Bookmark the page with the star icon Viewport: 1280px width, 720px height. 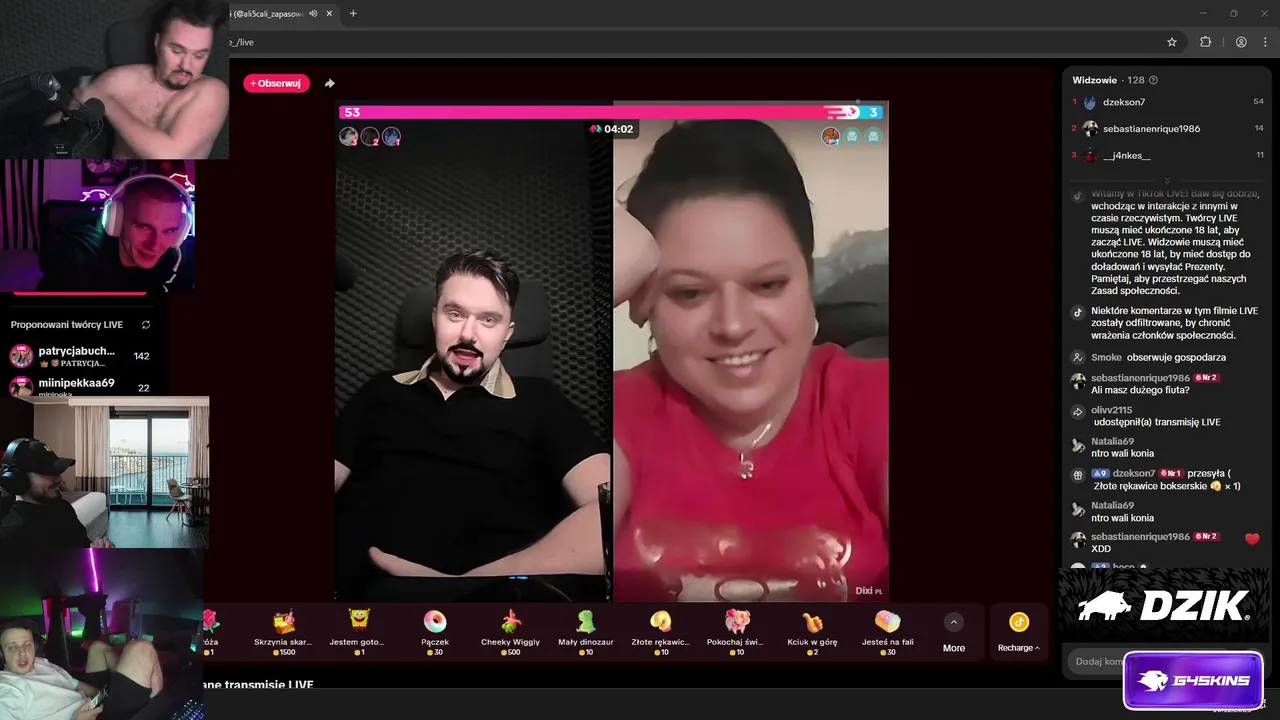(1172, 42)
